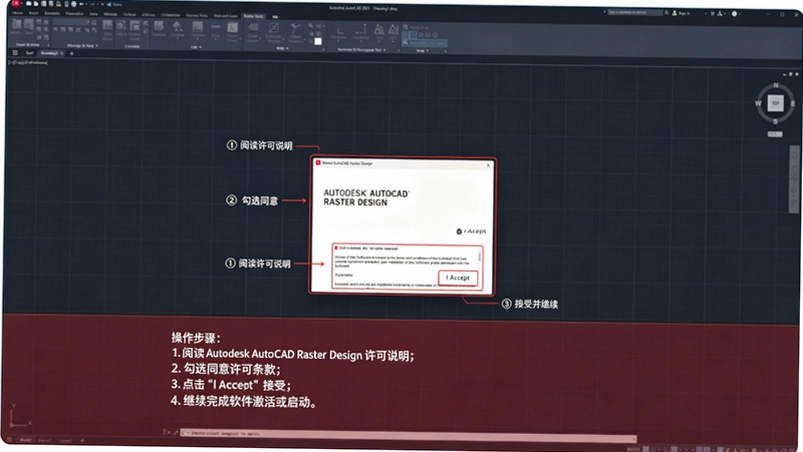The image size is (803, 452).
Task: Open the Home ribbon tab
Action: point(17,13)
